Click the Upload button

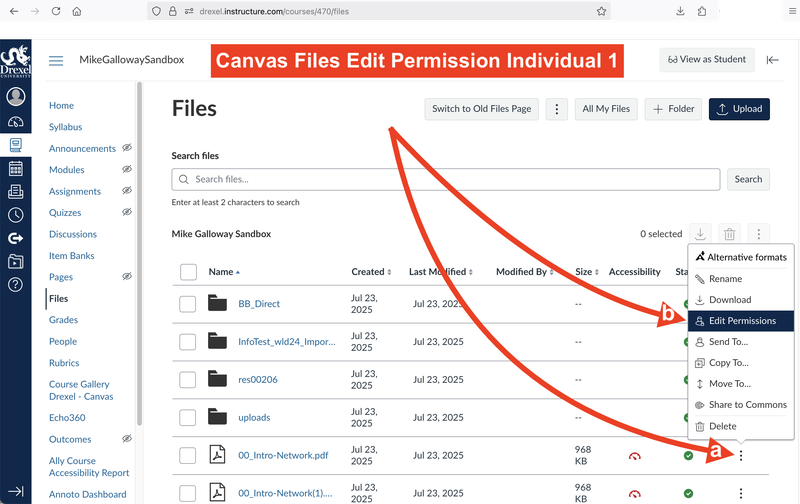click(x=739, y=109)
